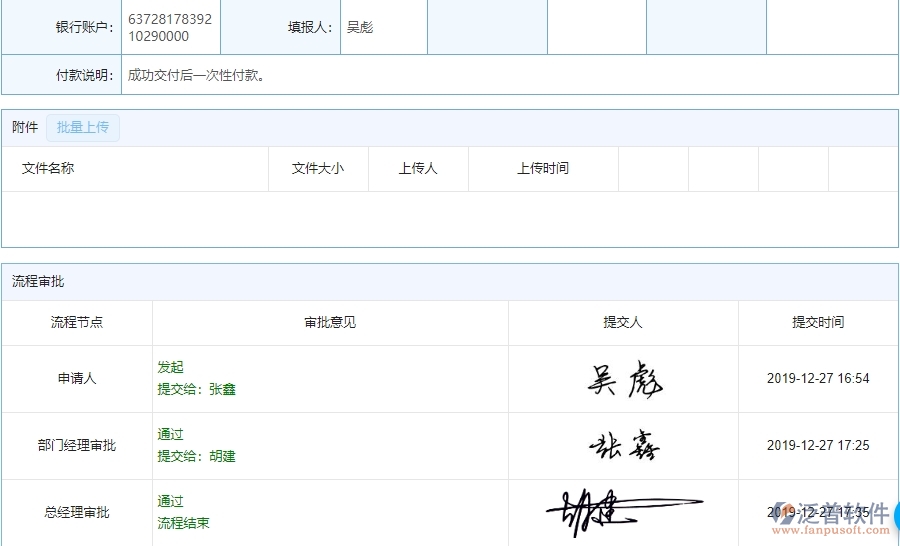The image size is (900, 546).
Task: Click the 提交给：张鑫 text
Action: [196, 389]
